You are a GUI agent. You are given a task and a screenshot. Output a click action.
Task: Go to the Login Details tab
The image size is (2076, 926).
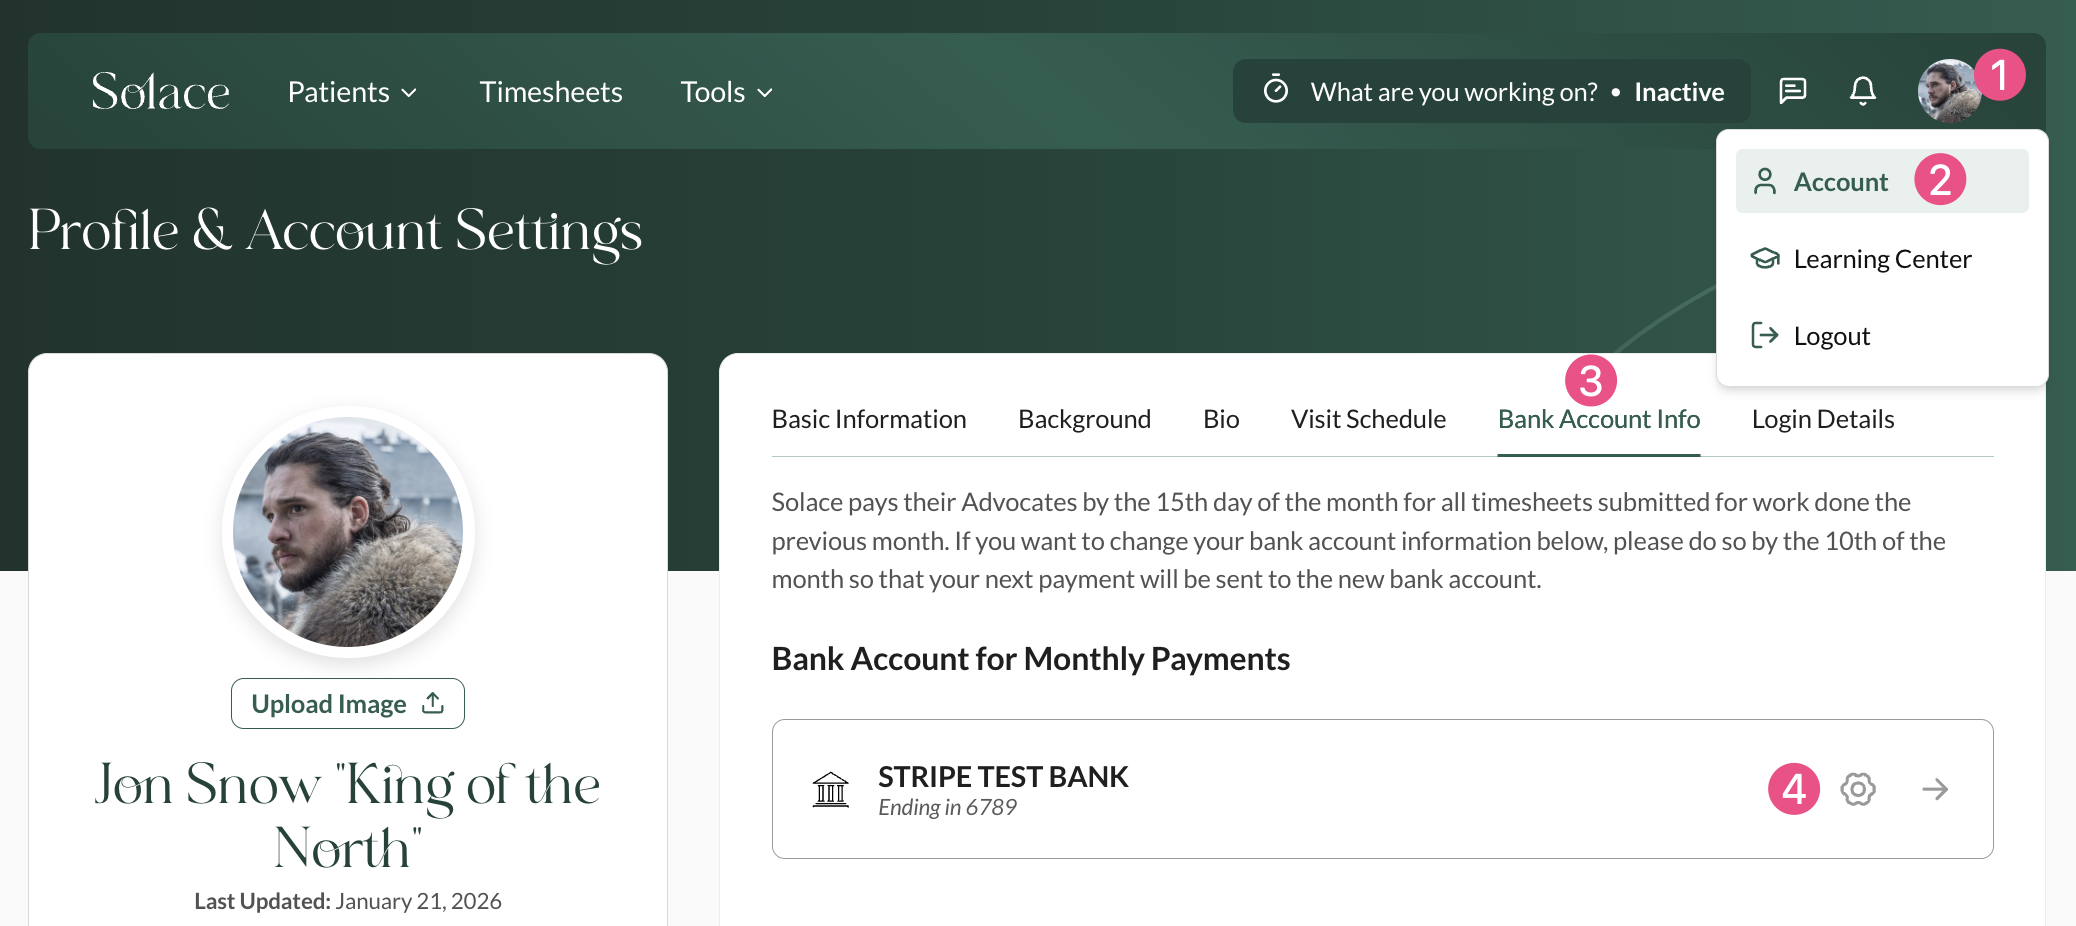pos(1822,419)
